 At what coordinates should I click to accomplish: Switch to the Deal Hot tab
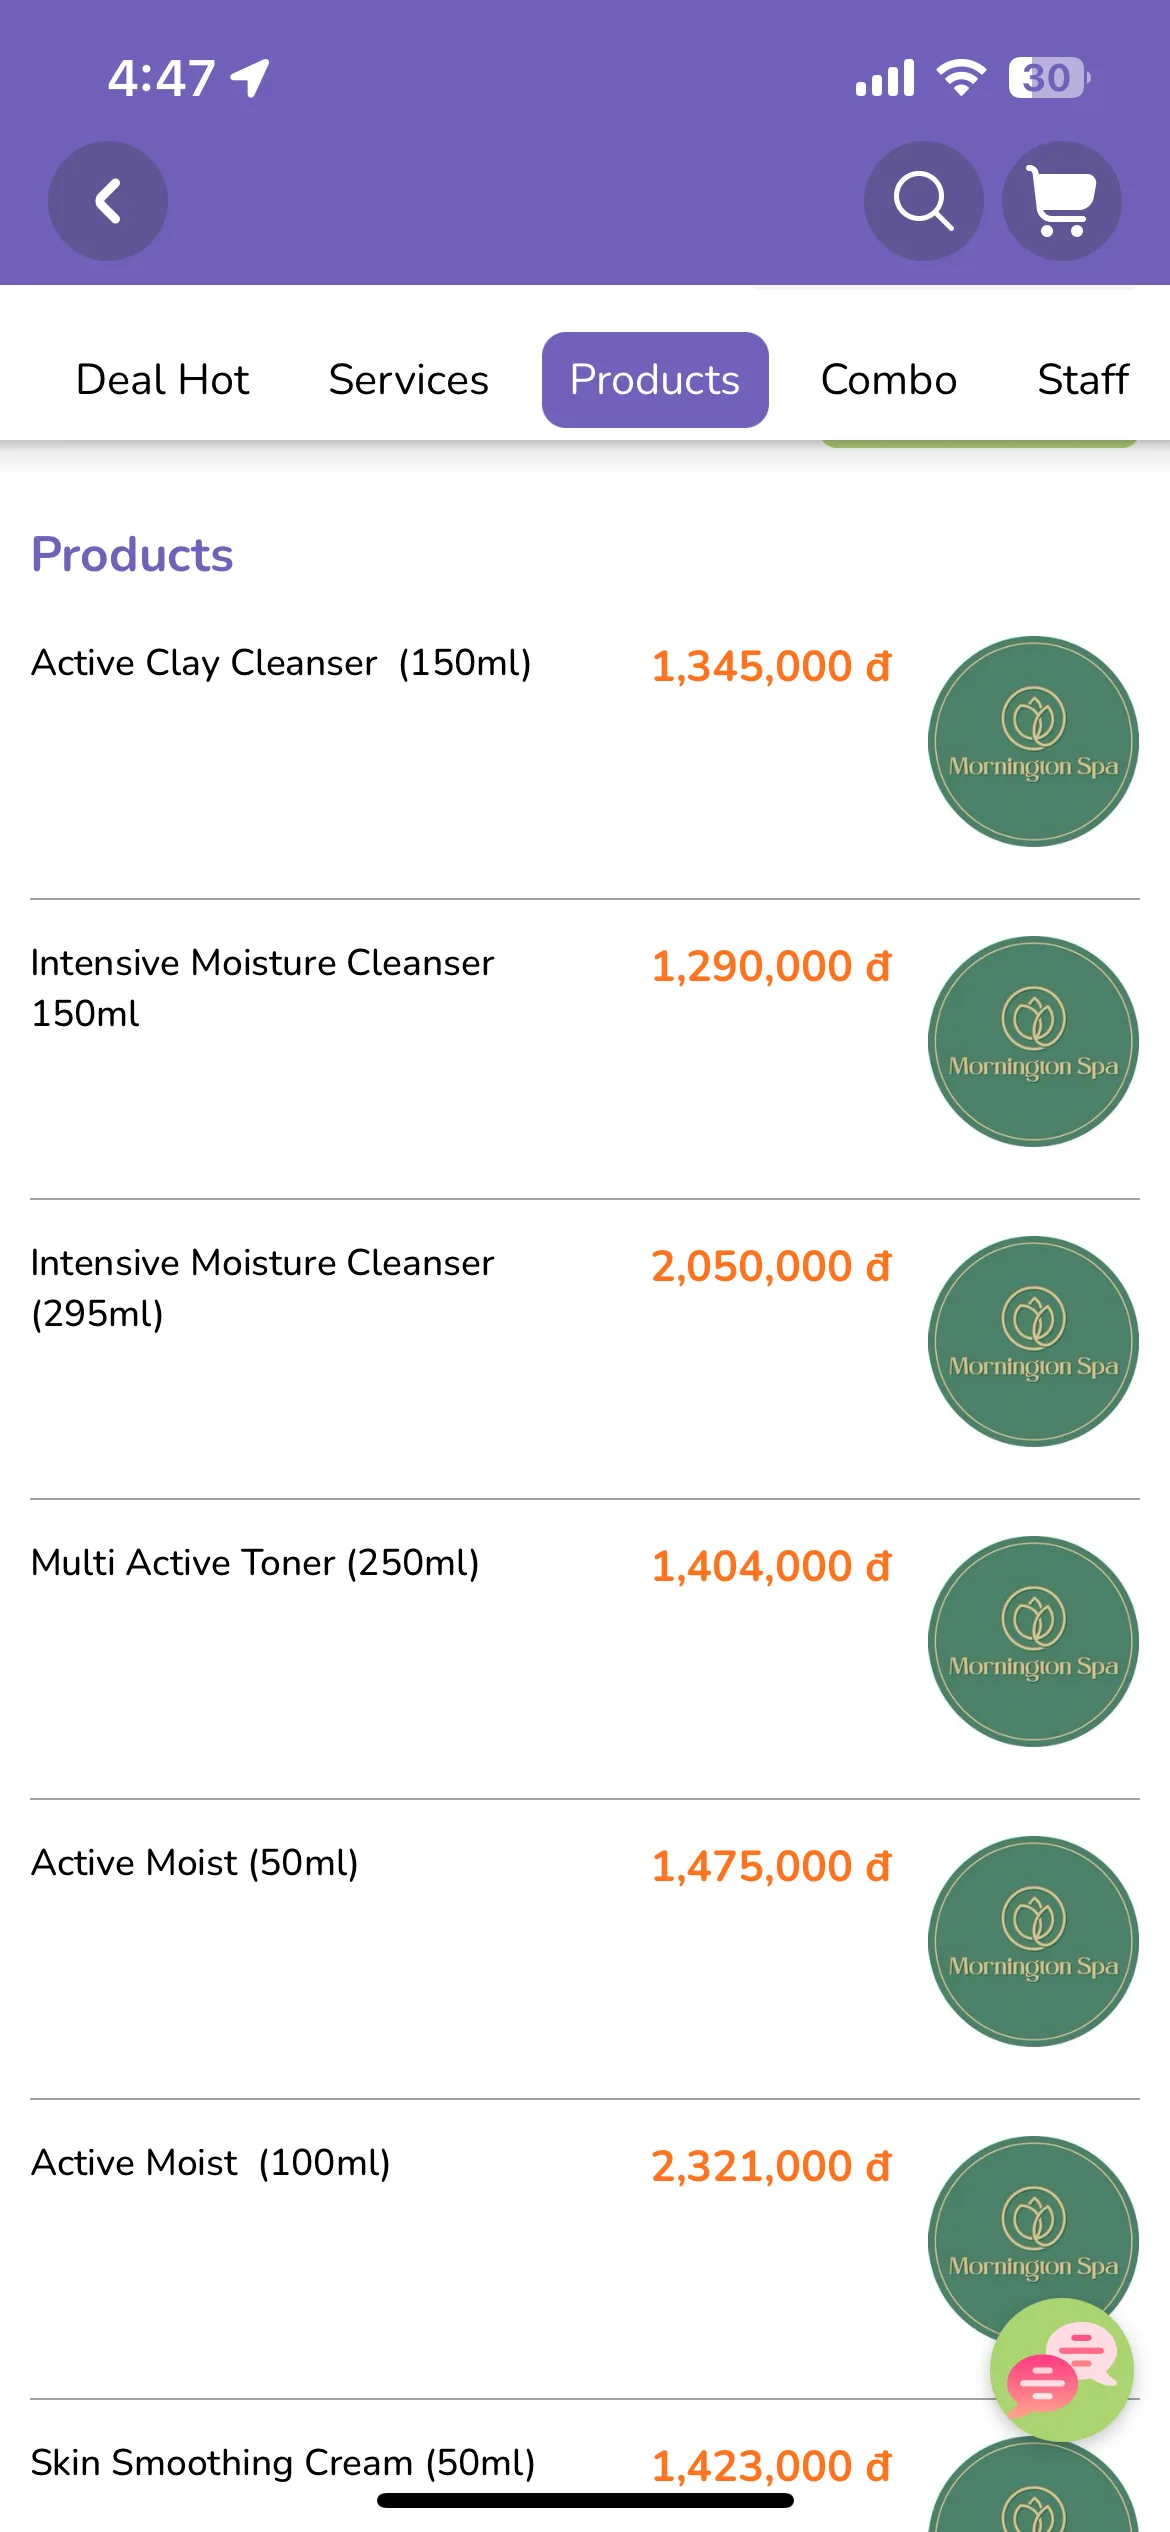coord(163,380)
